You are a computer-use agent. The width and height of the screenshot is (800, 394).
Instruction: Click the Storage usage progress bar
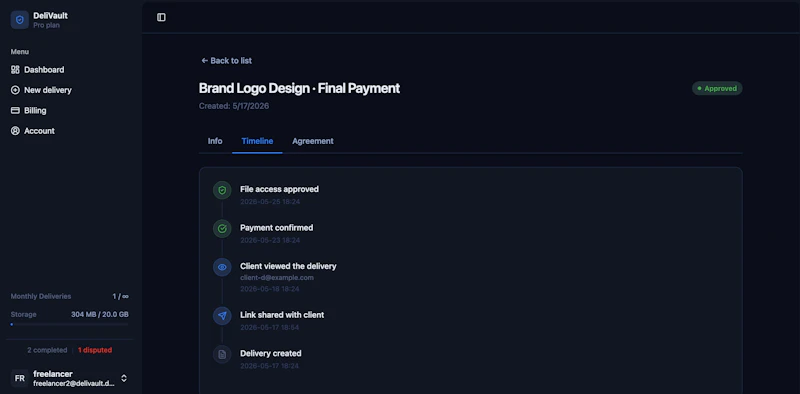tap(69, 324)
